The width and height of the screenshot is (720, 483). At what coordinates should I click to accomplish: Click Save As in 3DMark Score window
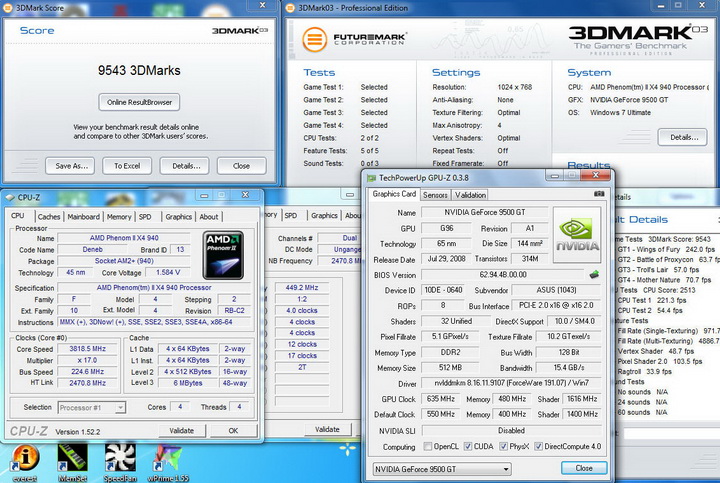(70, 166)
